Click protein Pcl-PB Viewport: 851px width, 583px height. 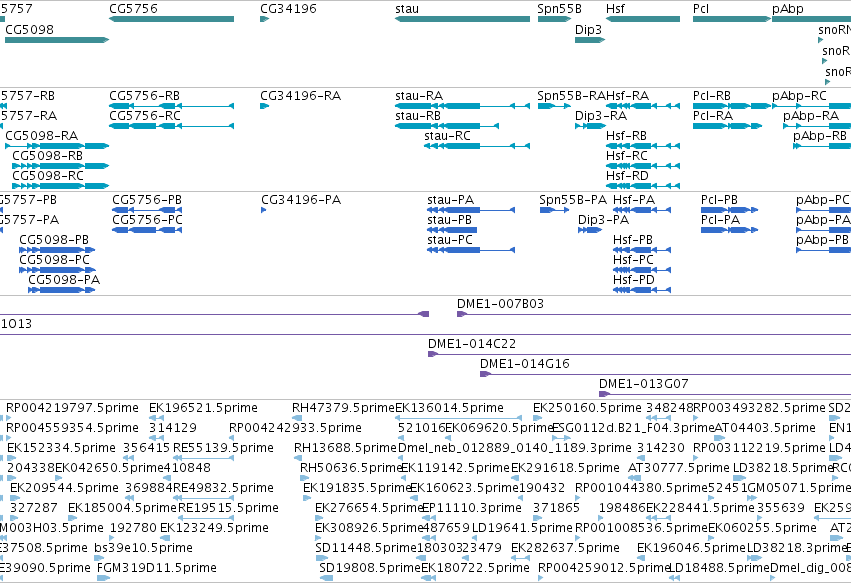[729, 210]
